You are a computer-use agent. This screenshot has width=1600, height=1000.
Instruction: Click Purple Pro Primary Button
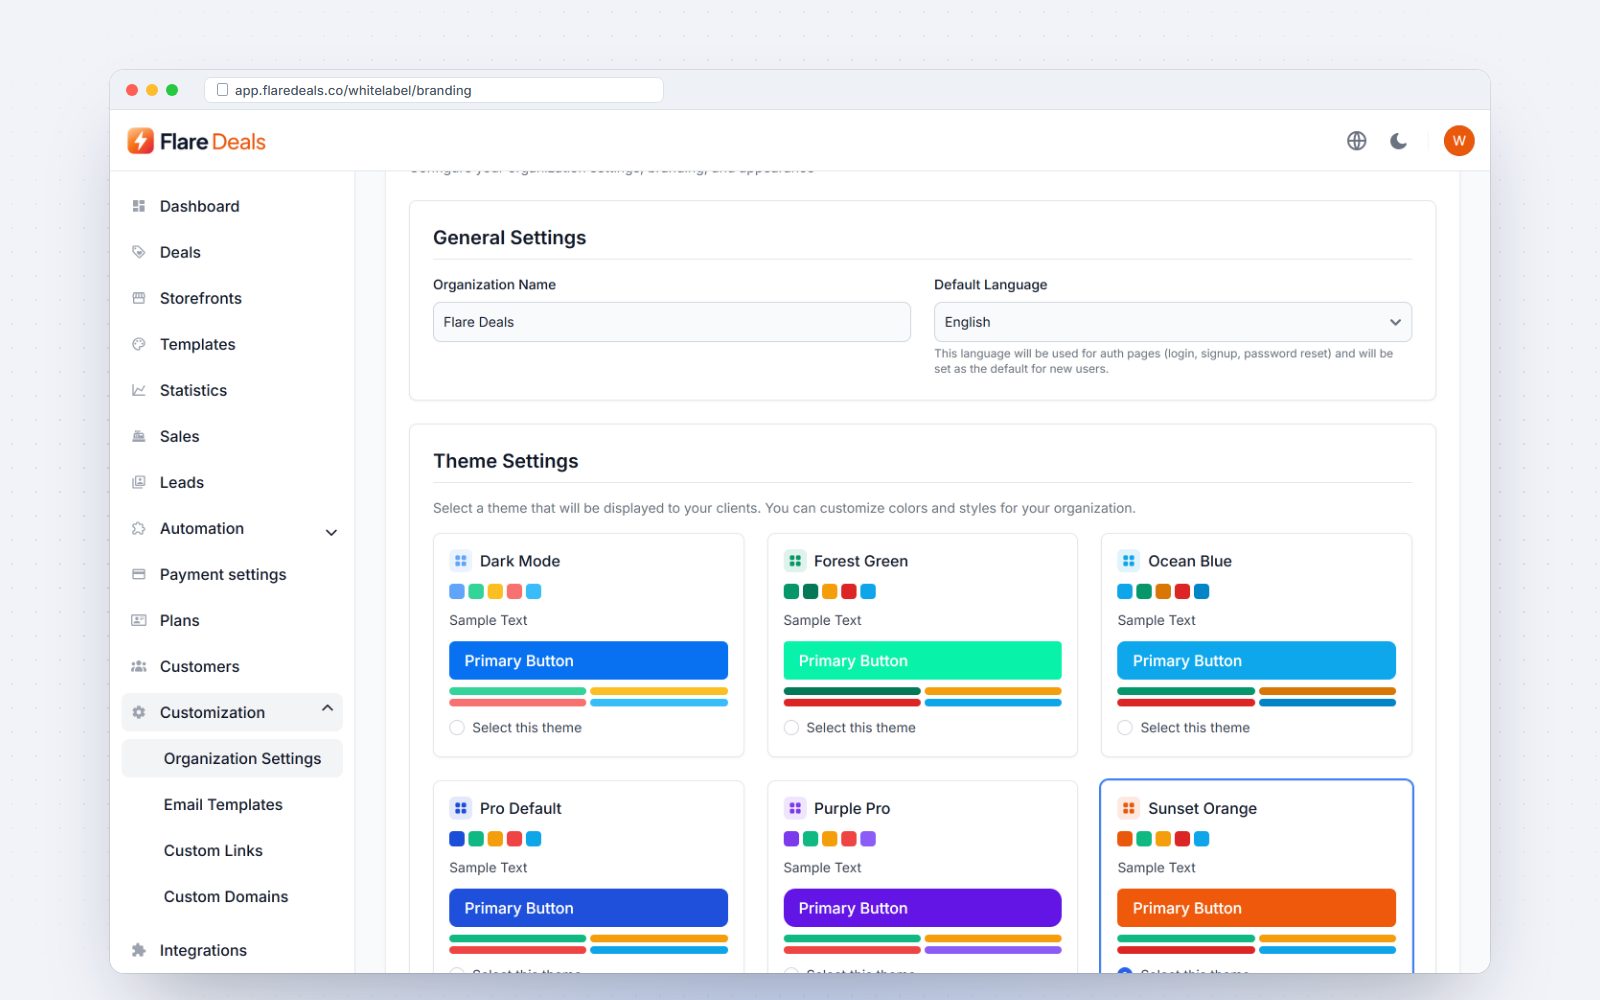click(922, 908)
